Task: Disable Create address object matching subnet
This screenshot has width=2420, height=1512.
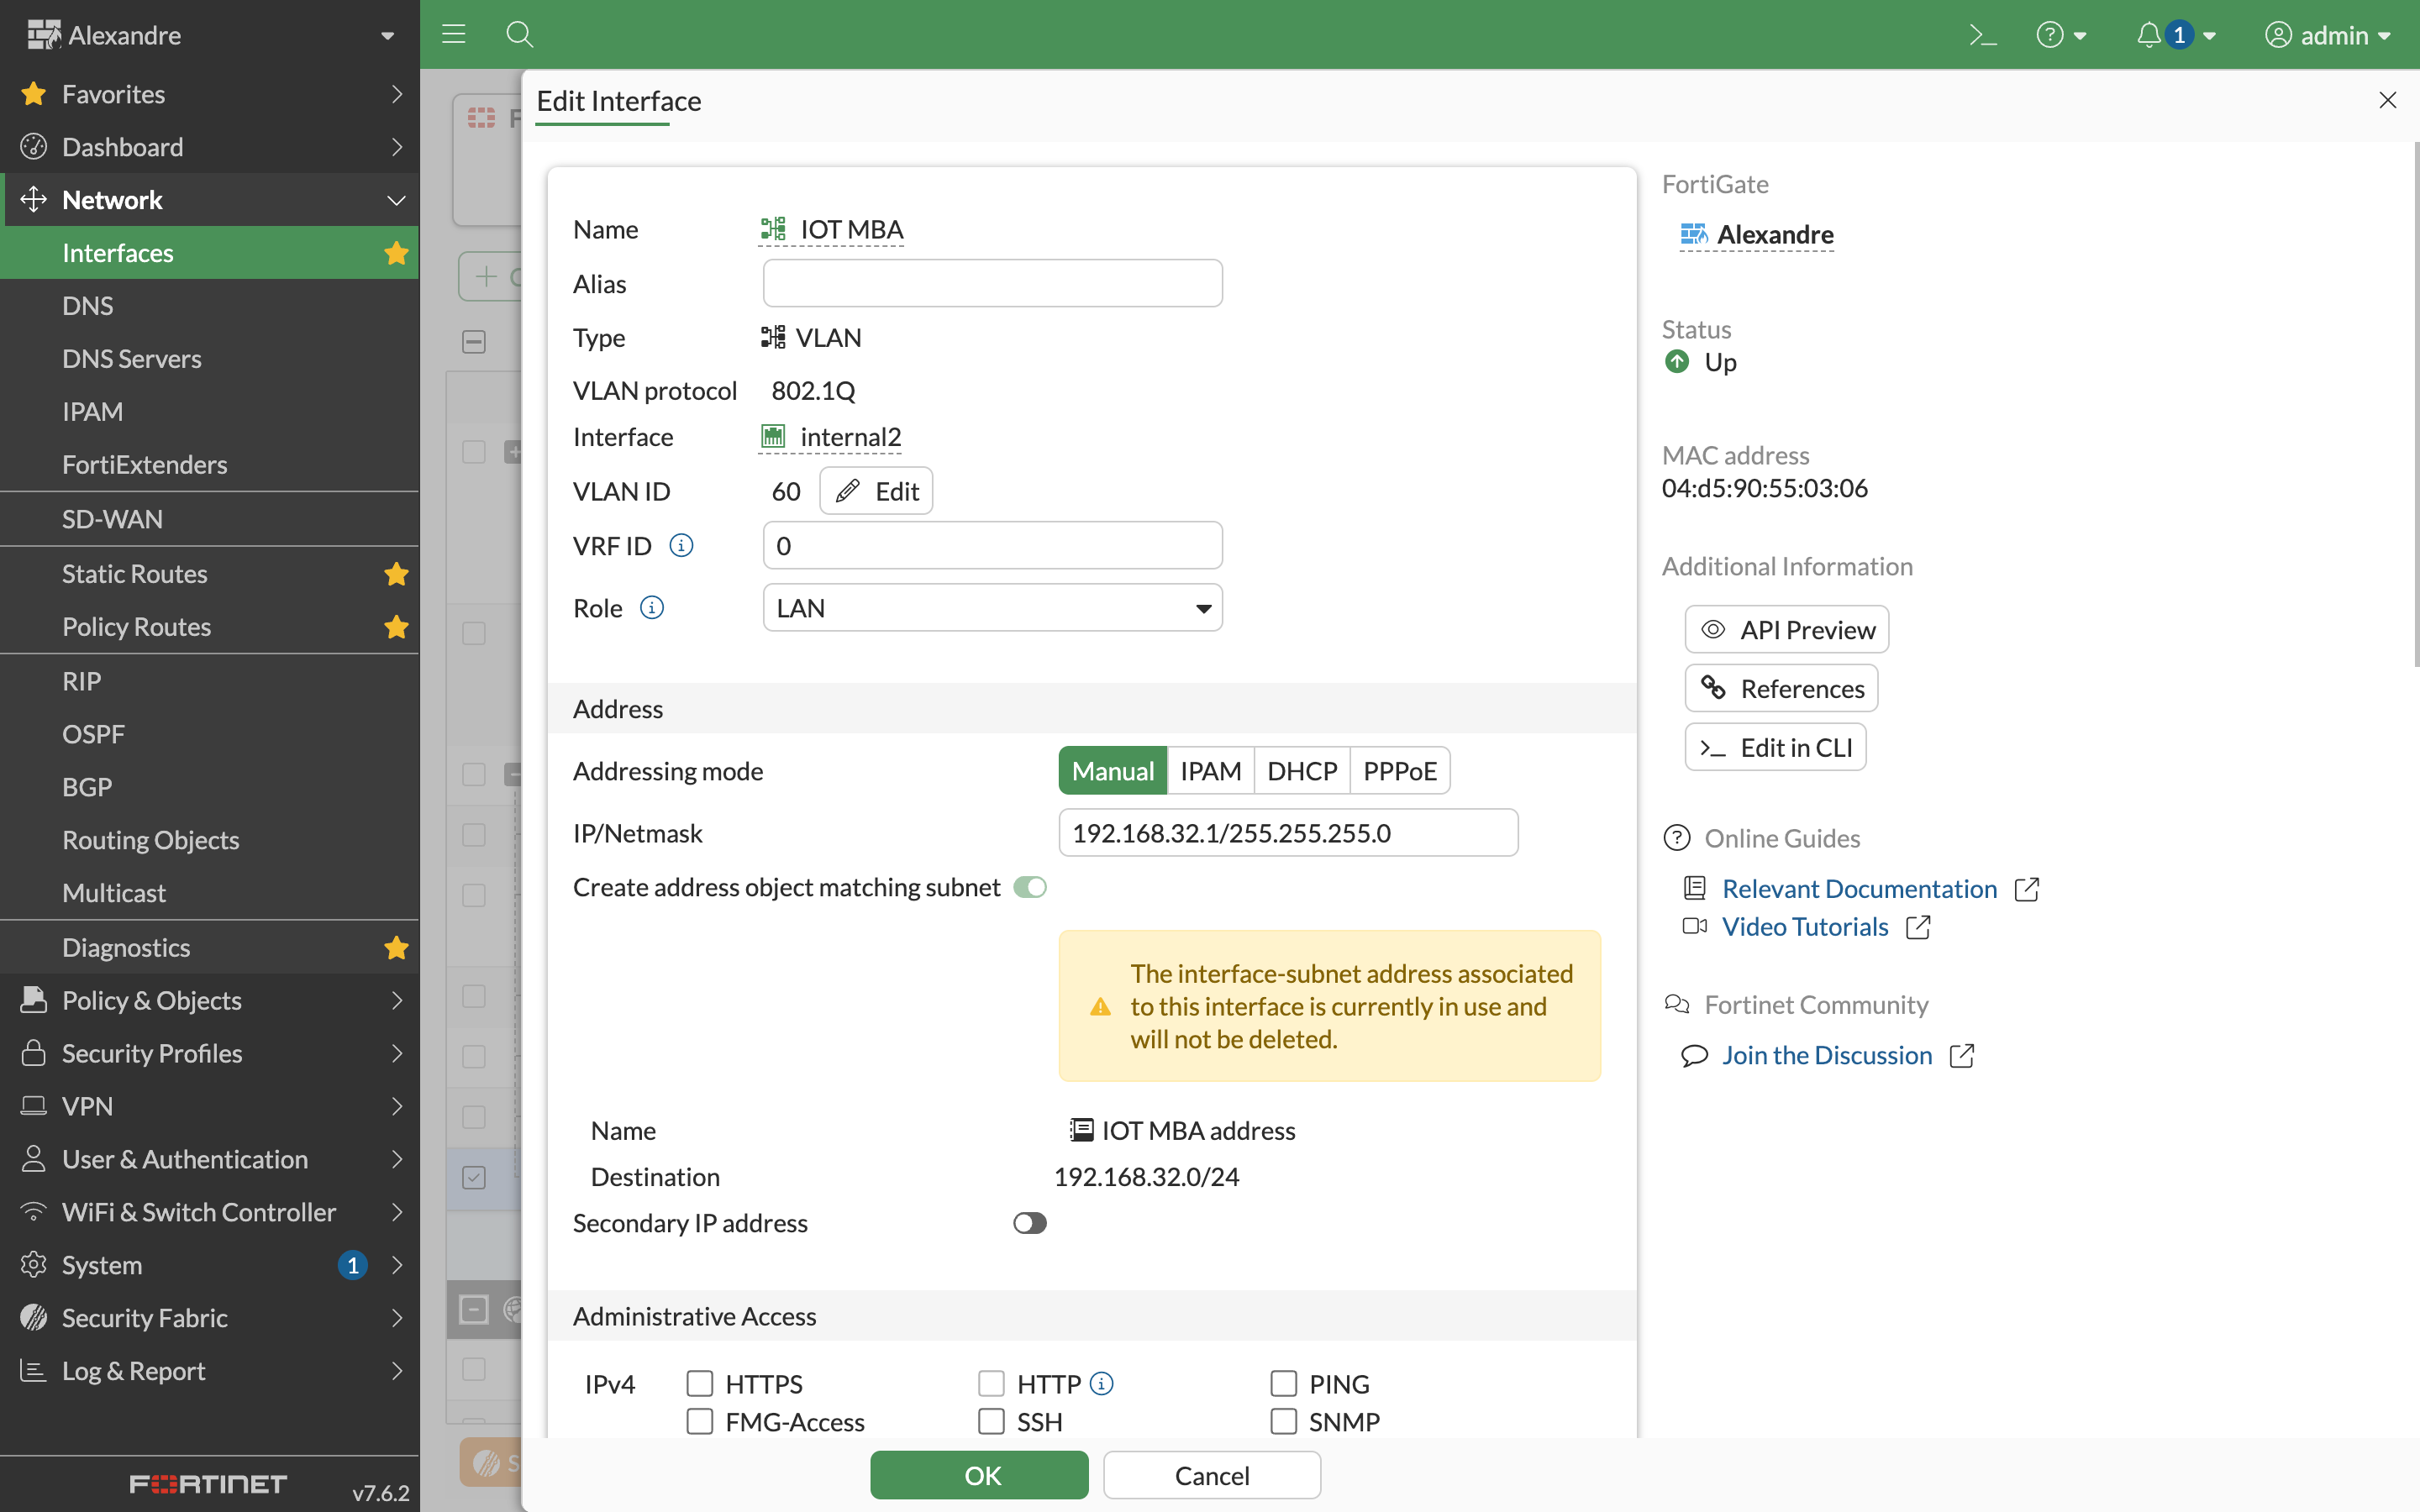Action: tap(1029, 887)
